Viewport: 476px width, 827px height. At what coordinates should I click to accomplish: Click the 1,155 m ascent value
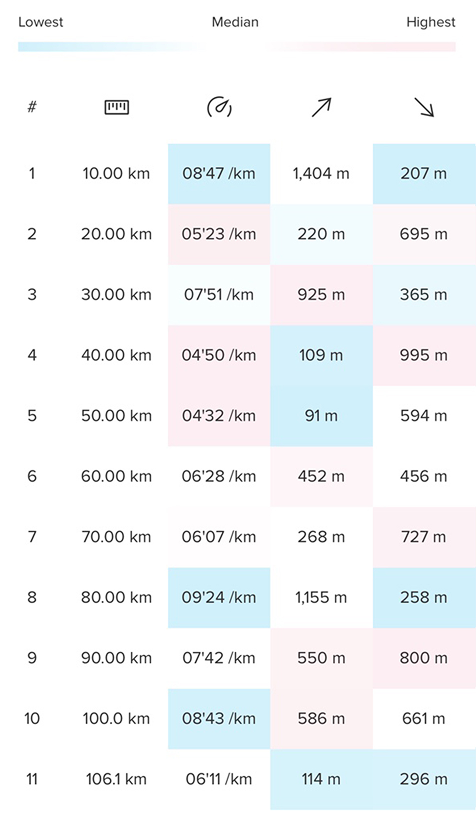(321, 598)
